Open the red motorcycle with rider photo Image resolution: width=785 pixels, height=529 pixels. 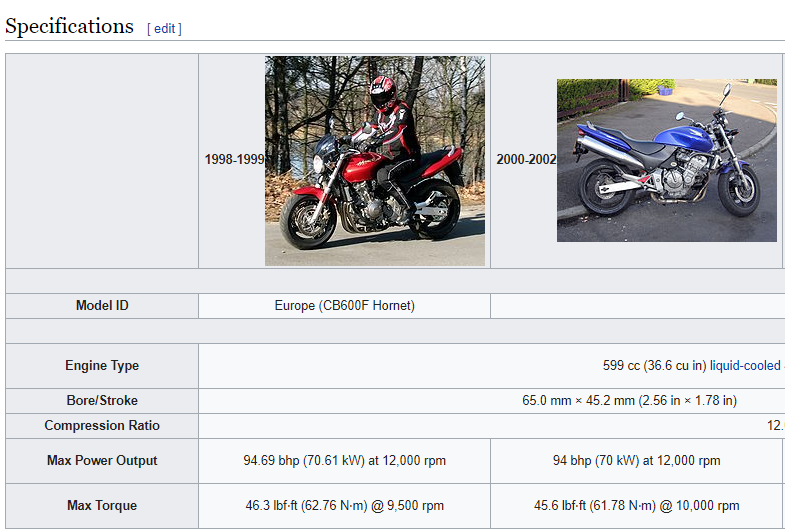[x=374, y=161]
